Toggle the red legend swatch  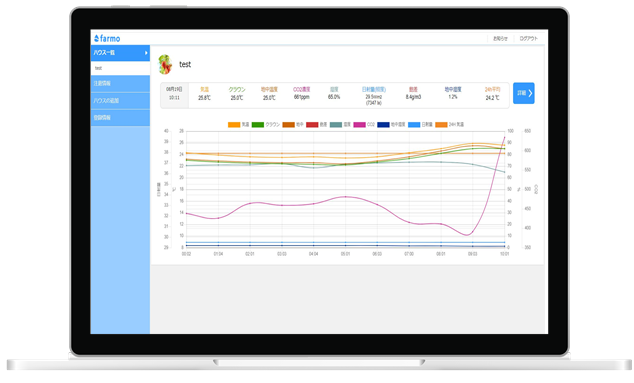[312, 125]
